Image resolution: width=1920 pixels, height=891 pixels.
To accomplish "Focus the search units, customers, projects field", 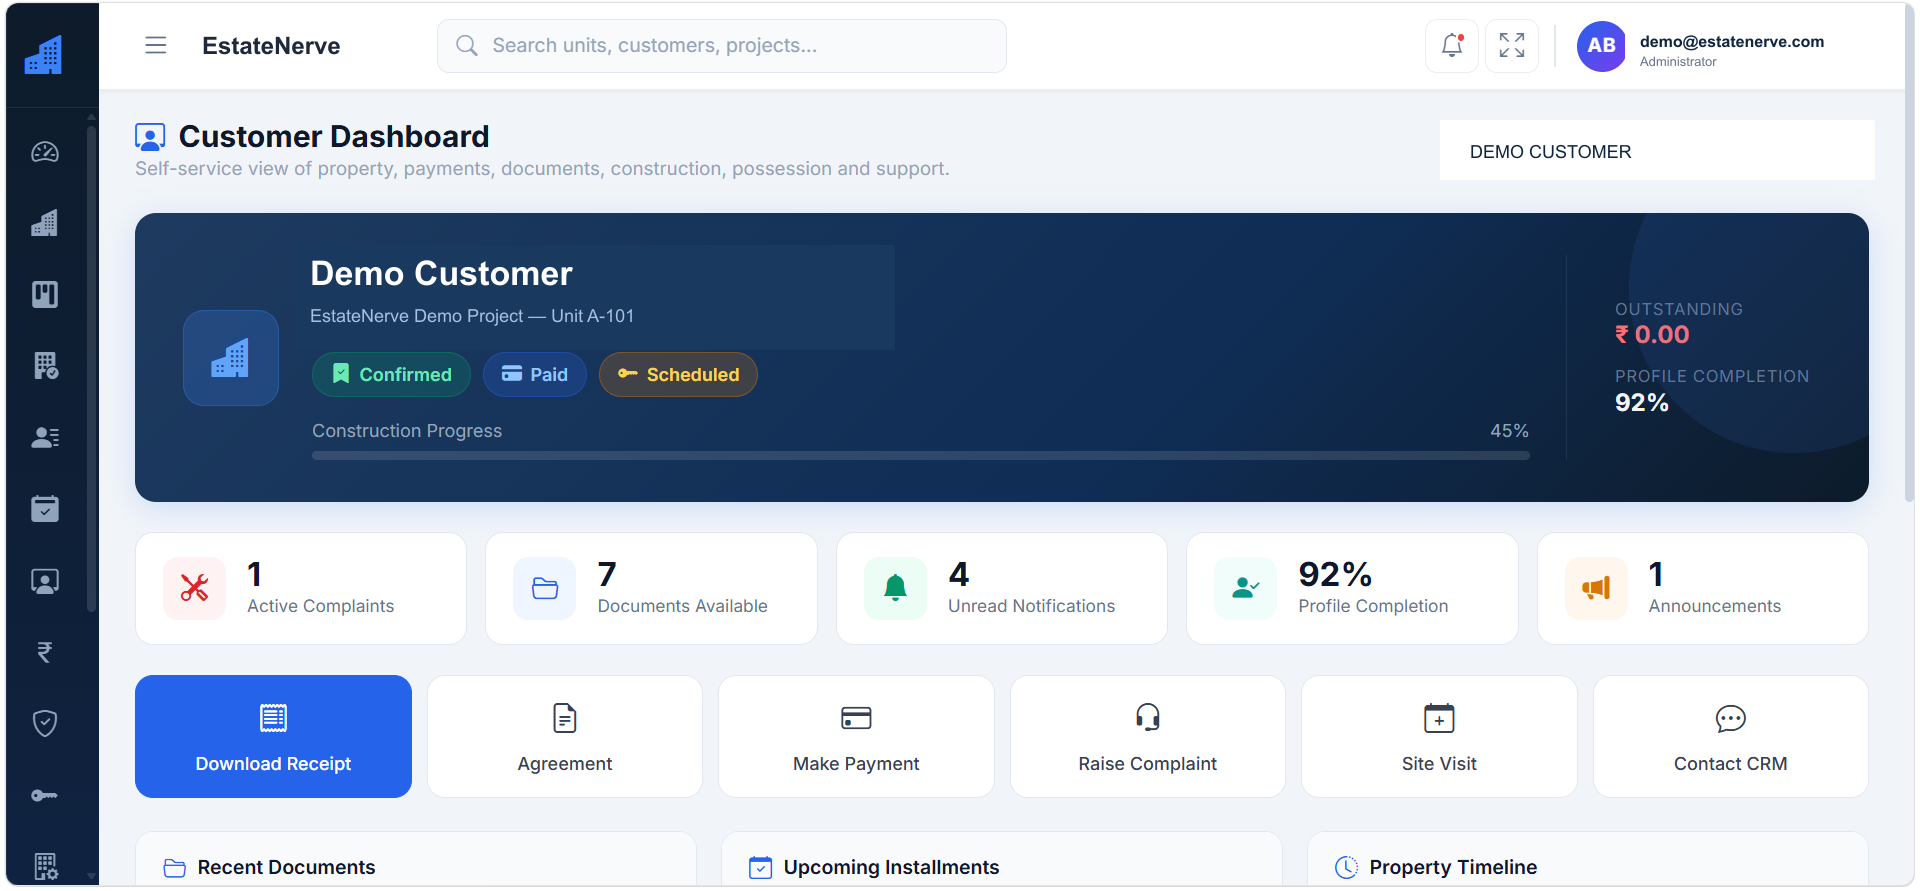I will (x=721, y=46).
